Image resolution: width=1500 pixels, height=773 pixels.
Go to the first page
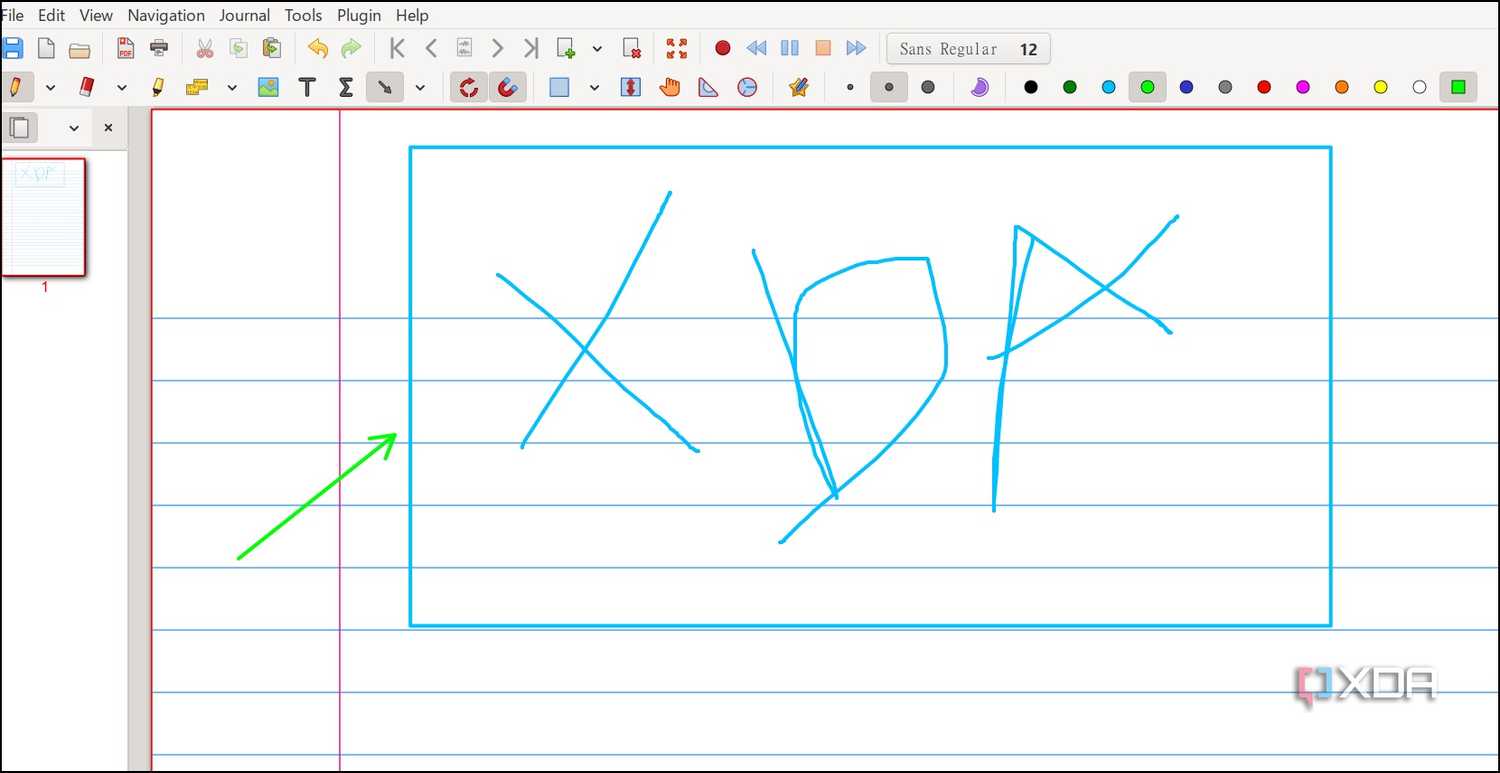click(x=397, y=48)
